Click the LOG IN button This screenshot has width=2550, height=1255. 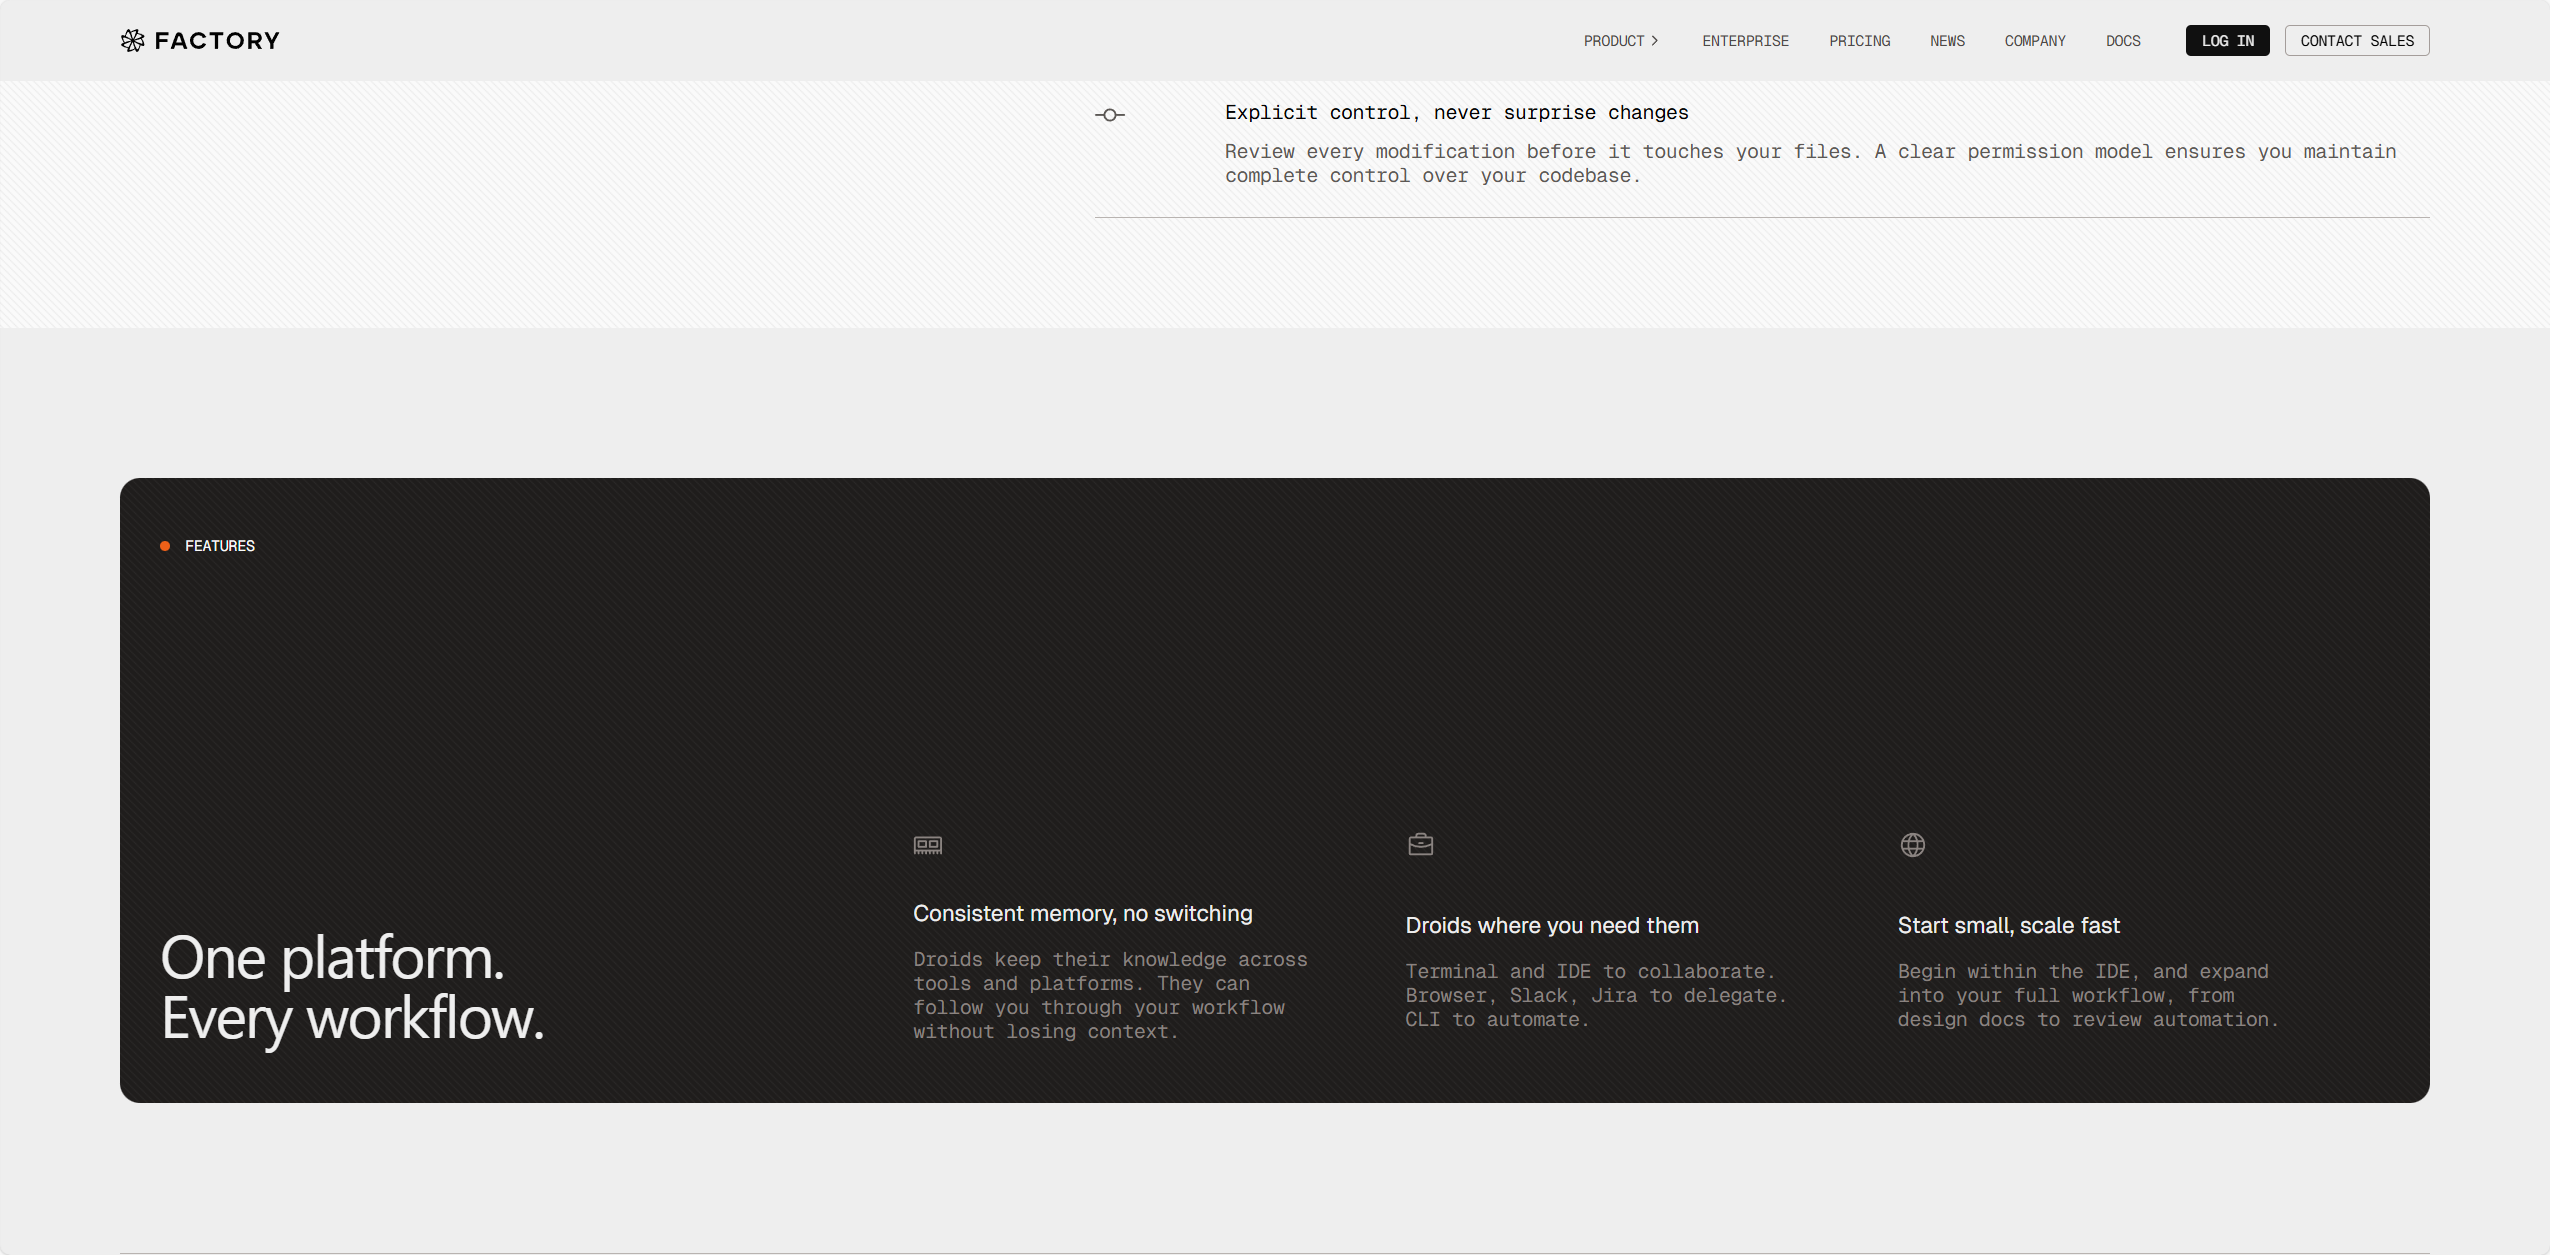click(x=2227, y=41)
